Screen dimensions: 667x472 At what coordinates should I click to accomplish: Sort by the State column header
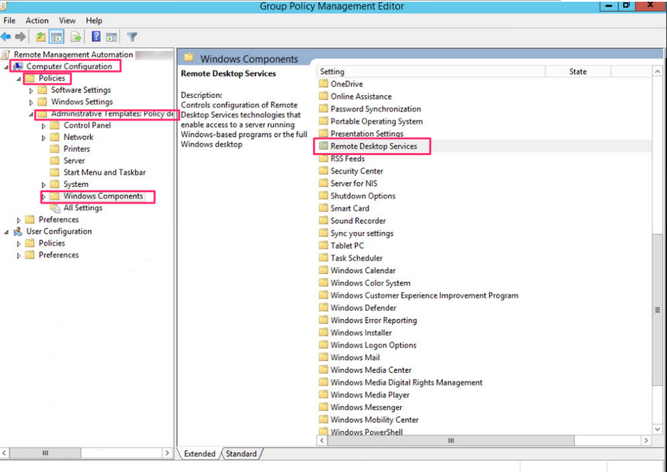pos(578,71)
